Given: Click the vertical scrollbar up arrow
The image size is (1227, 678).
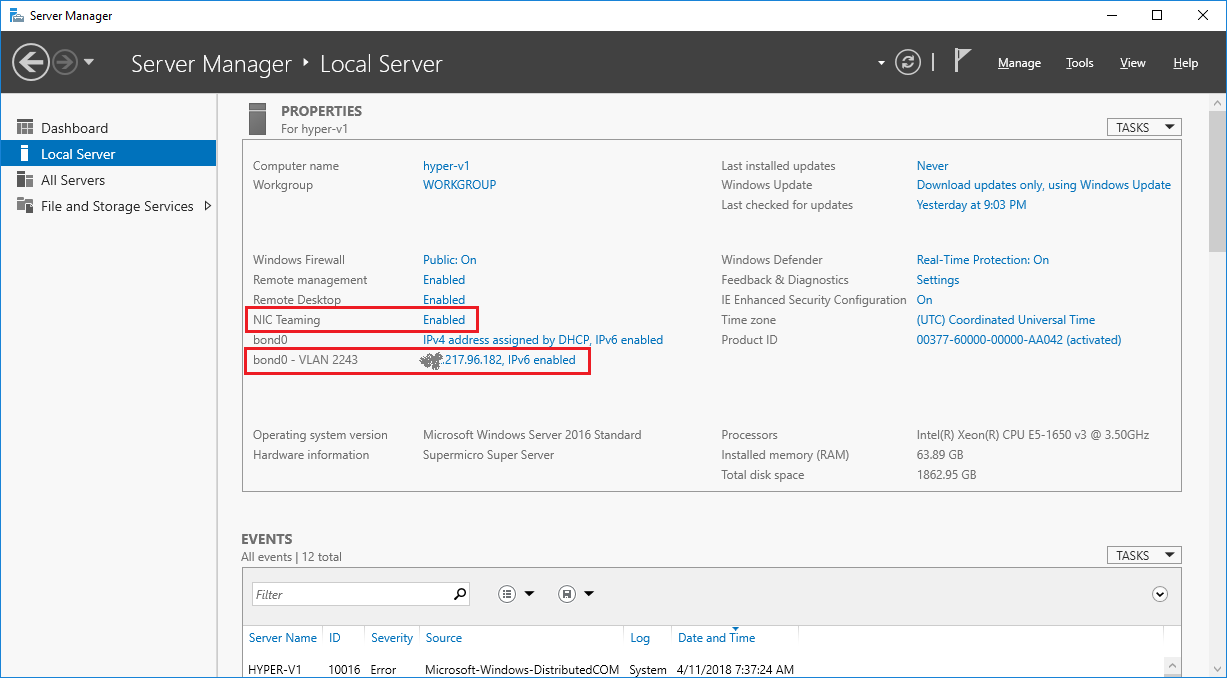Looking at the screenshot, I should coord(1218,104).
